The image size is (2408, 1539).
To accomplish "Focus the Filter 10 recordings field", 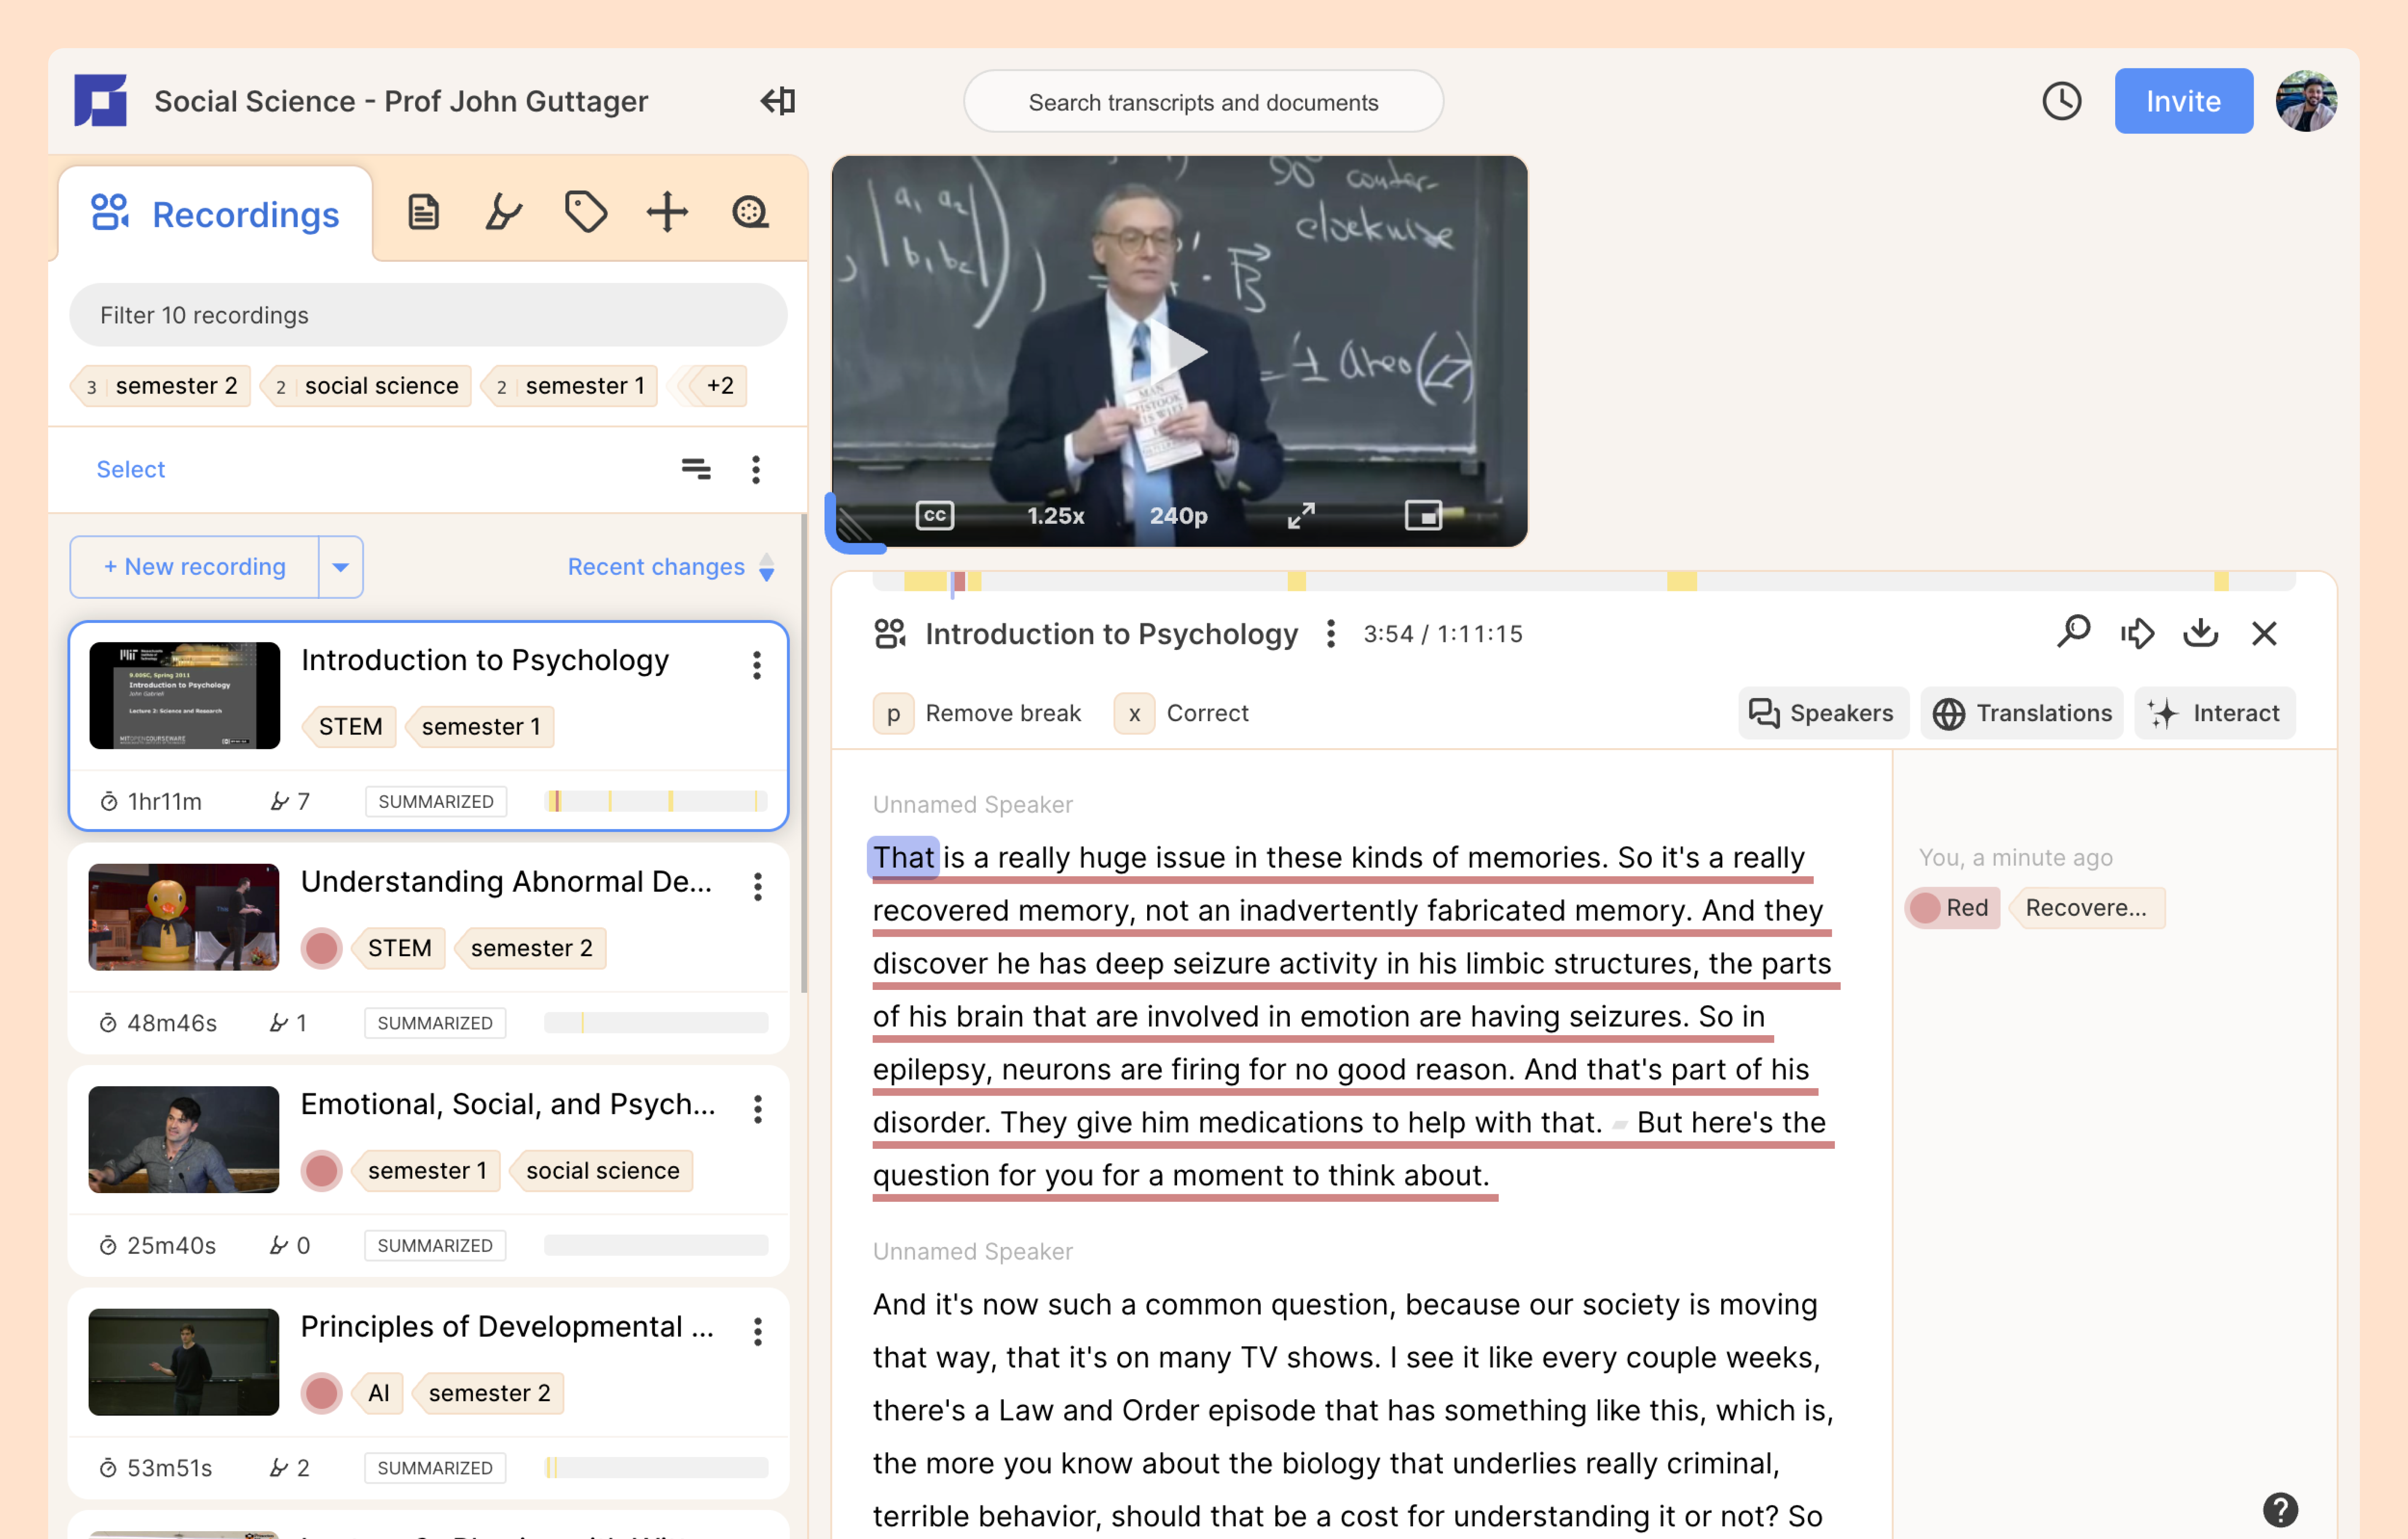I will click(428, 315).
